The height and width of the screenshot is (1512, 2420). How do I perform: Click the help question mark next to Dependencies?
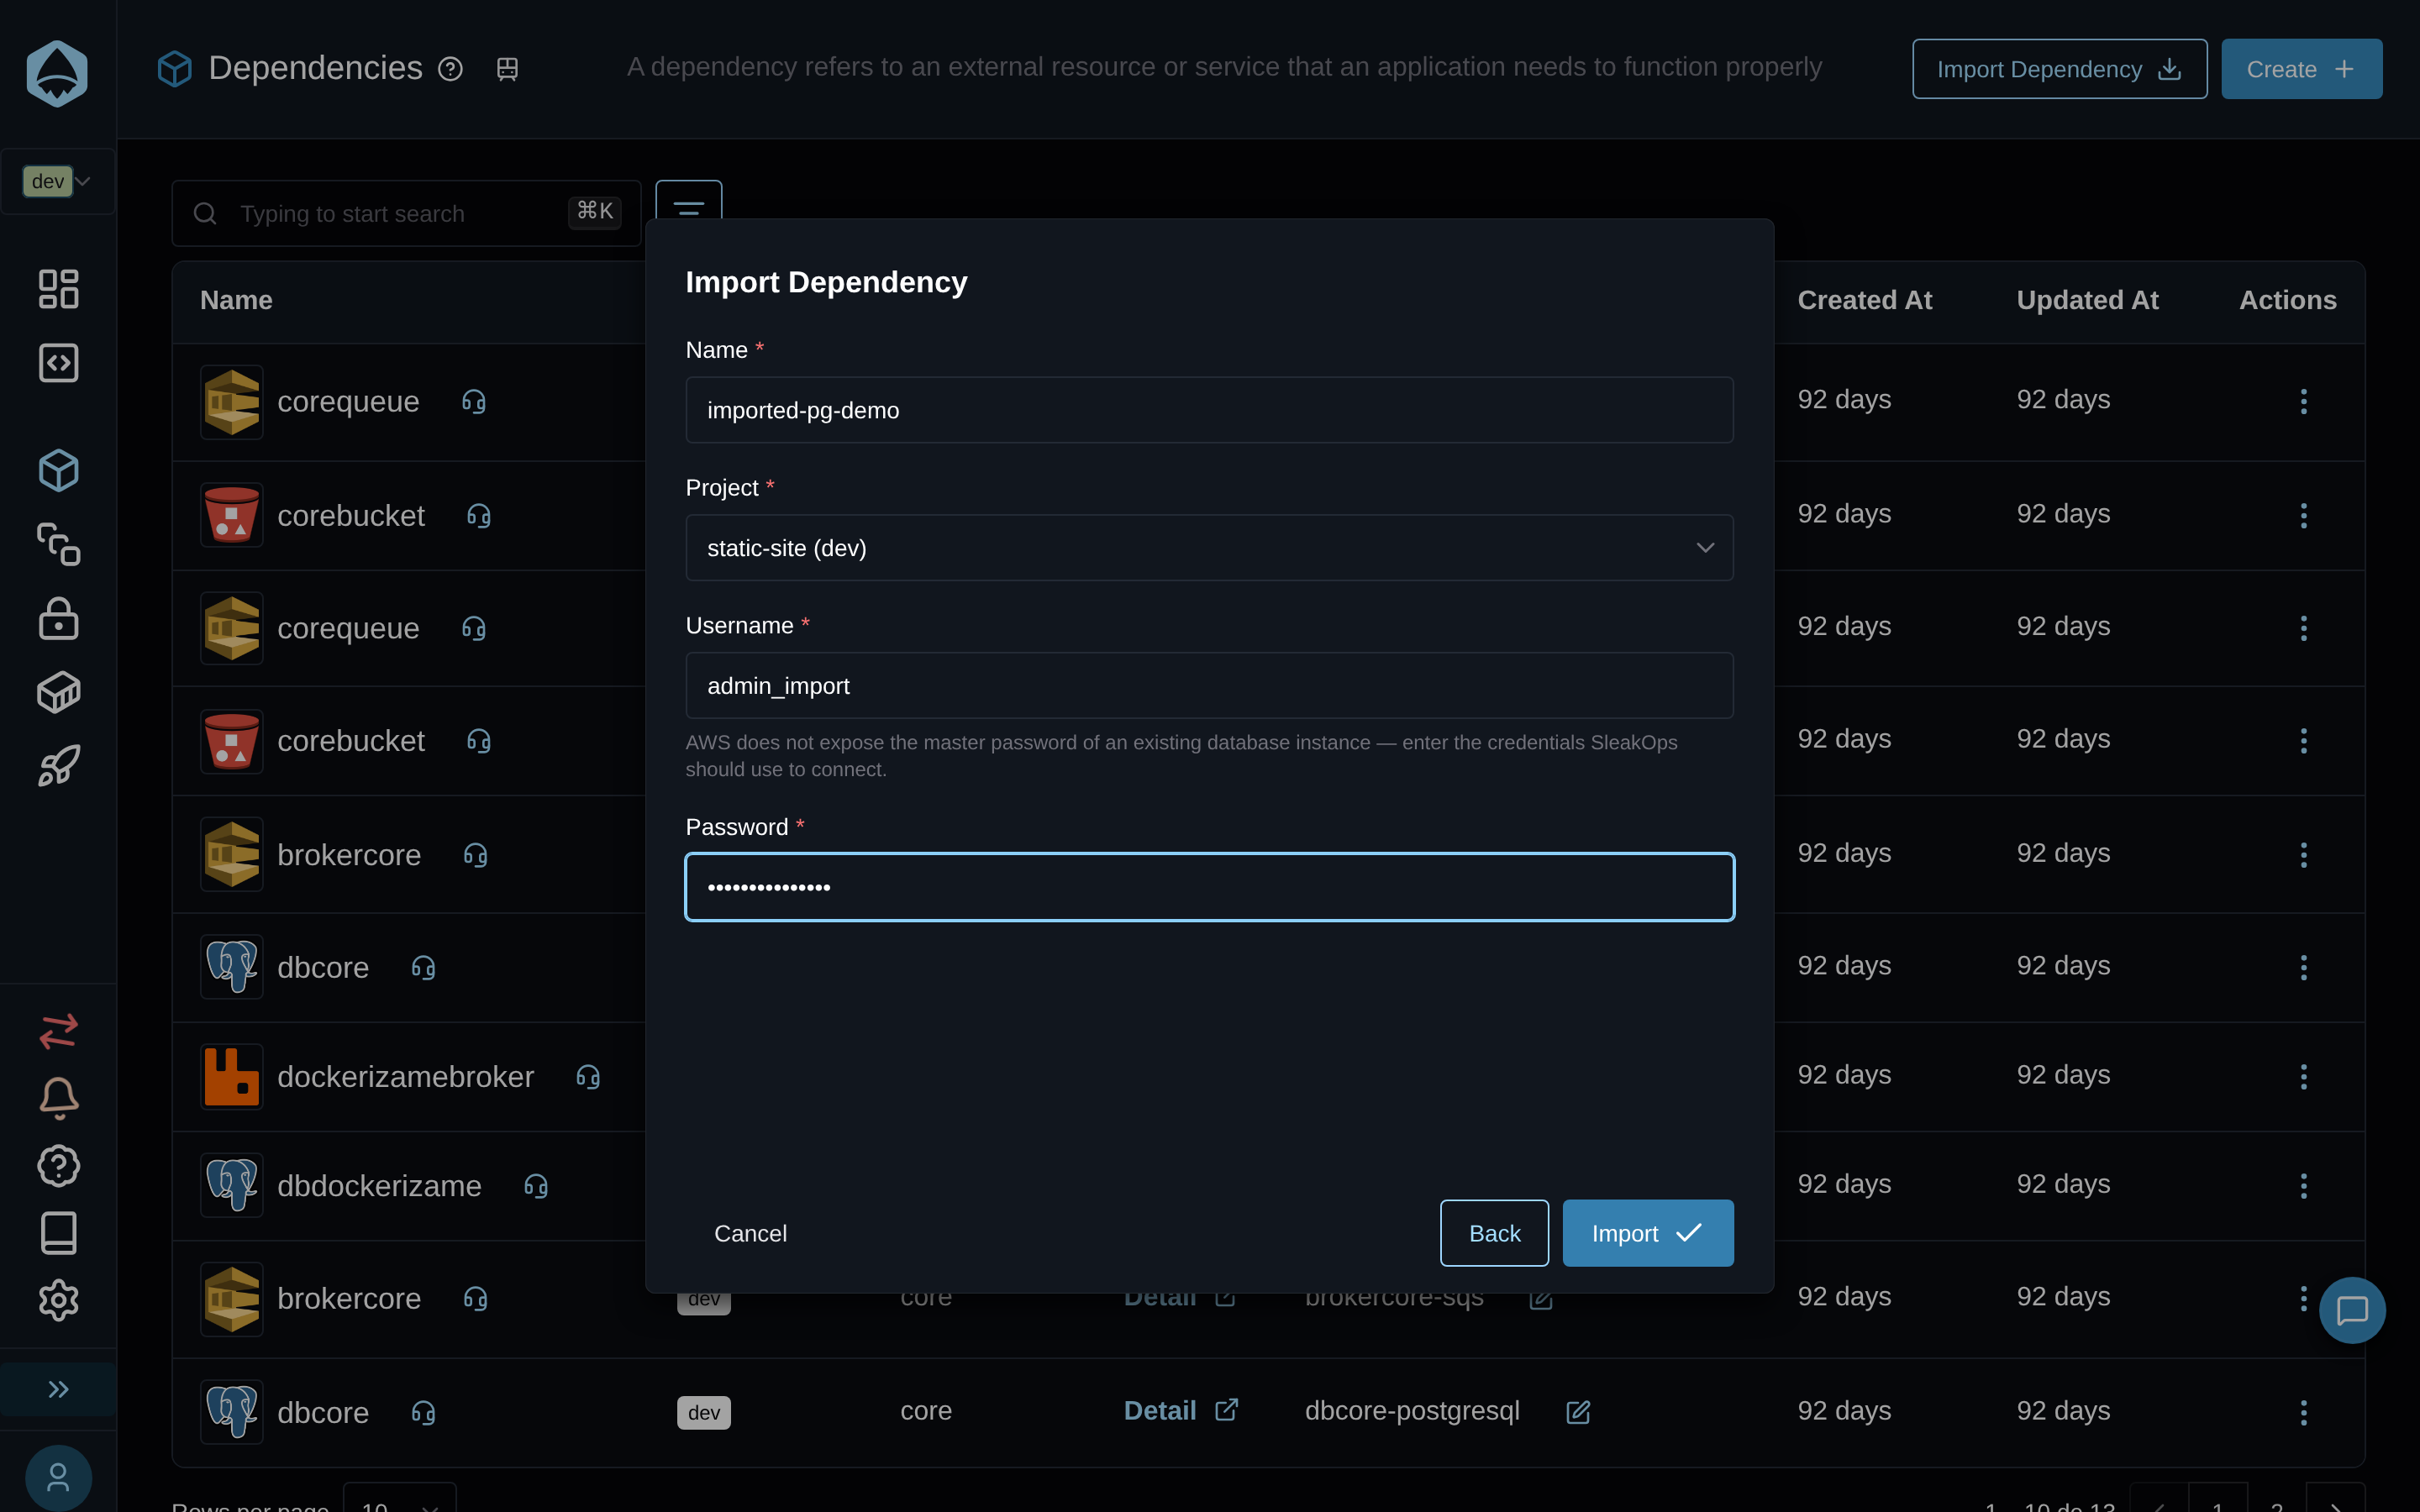pyautogui.click(x=450, y=69)
